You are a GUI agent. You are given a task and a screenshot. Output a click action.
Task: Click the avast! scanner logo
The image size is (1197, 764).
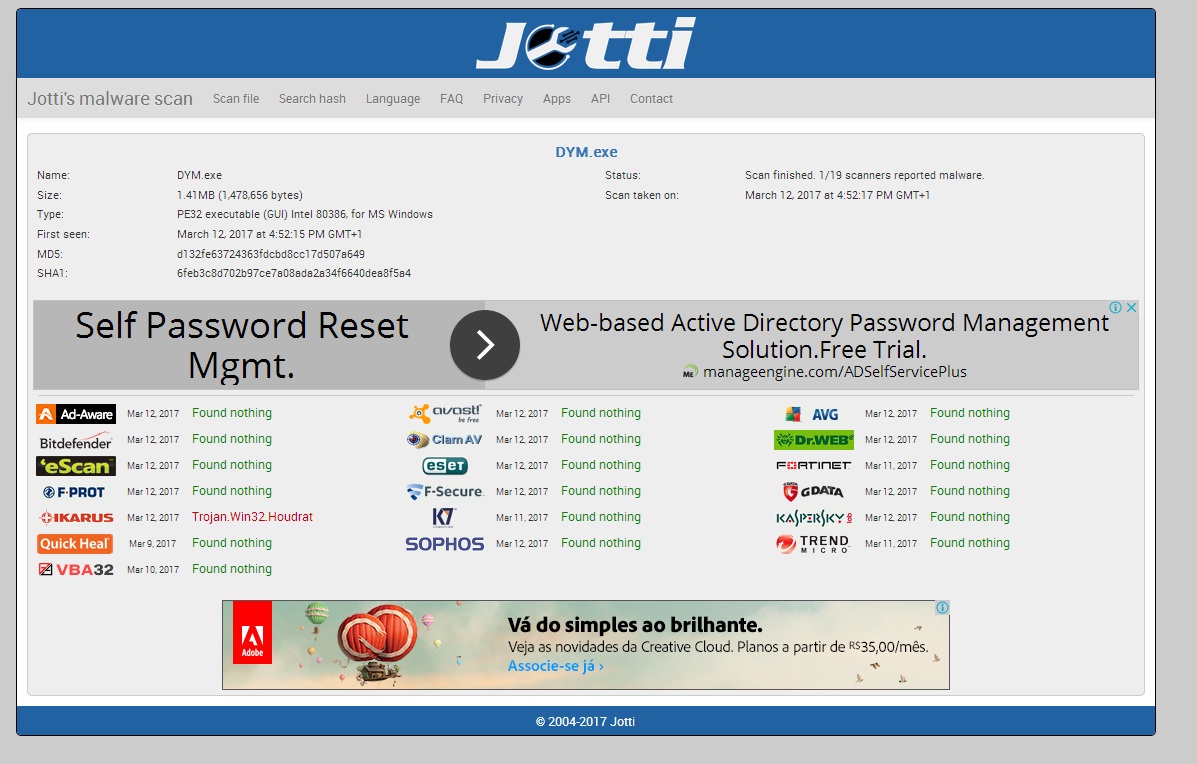tap(445, 414)
